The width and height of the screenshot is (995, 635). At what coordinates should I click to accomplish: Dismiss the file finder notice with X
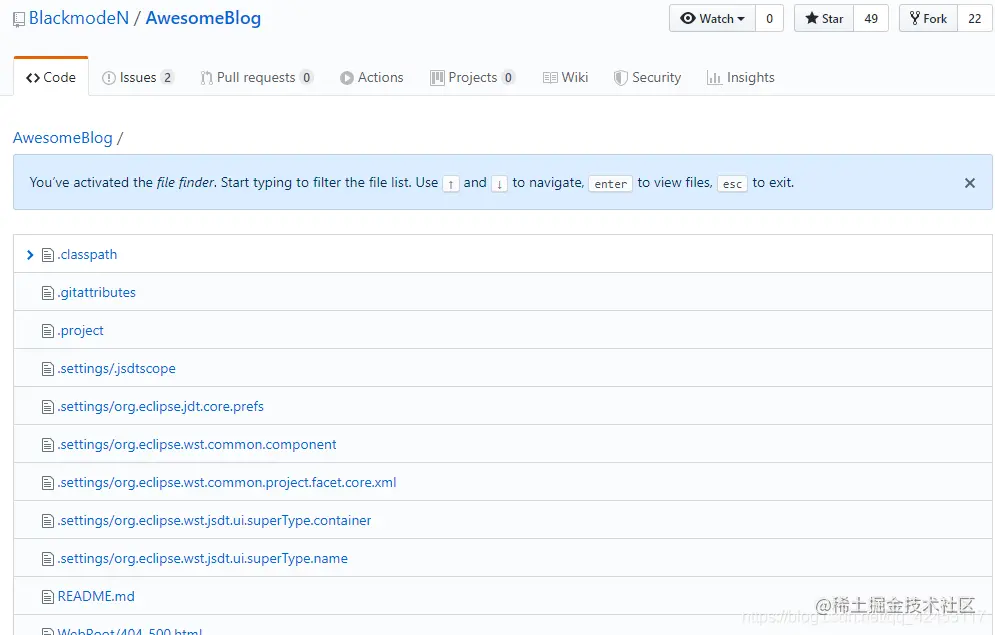[970, 183]
